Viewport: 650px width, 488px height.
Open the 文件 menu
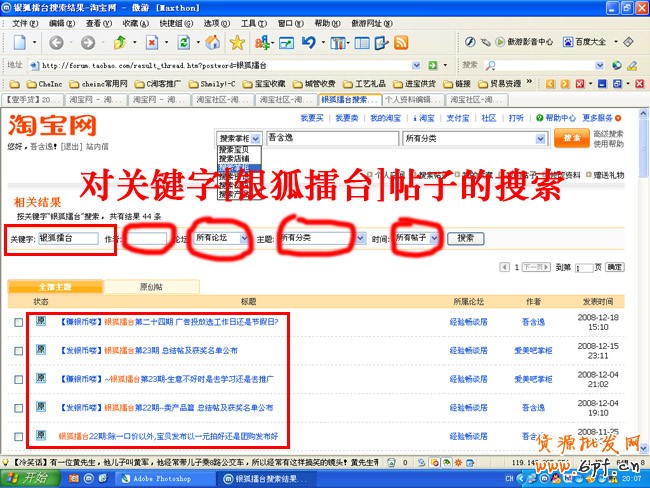(x=25, y=23)
